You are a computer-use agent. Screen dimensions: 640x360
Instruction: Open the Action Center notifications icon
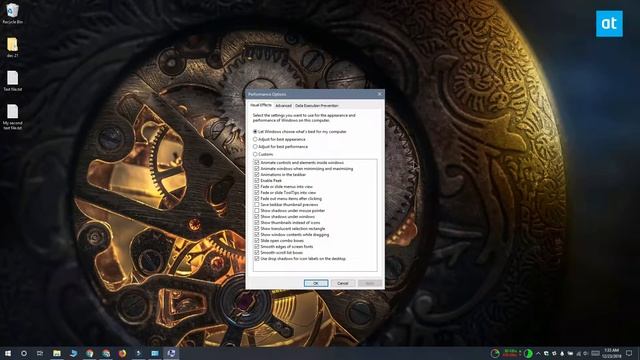(x=629, y=353)
